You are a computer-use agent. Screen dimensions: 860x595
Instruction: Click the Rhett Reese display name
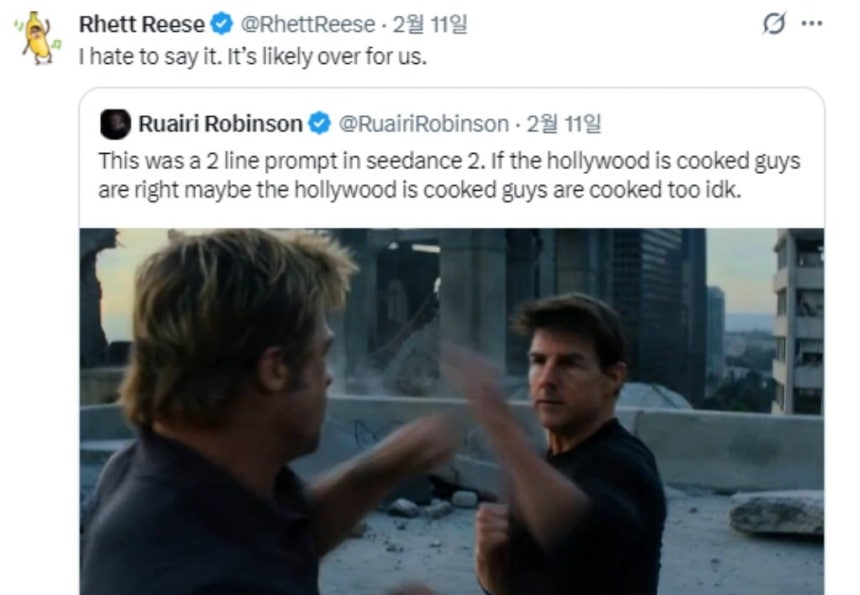pos(142,24)
